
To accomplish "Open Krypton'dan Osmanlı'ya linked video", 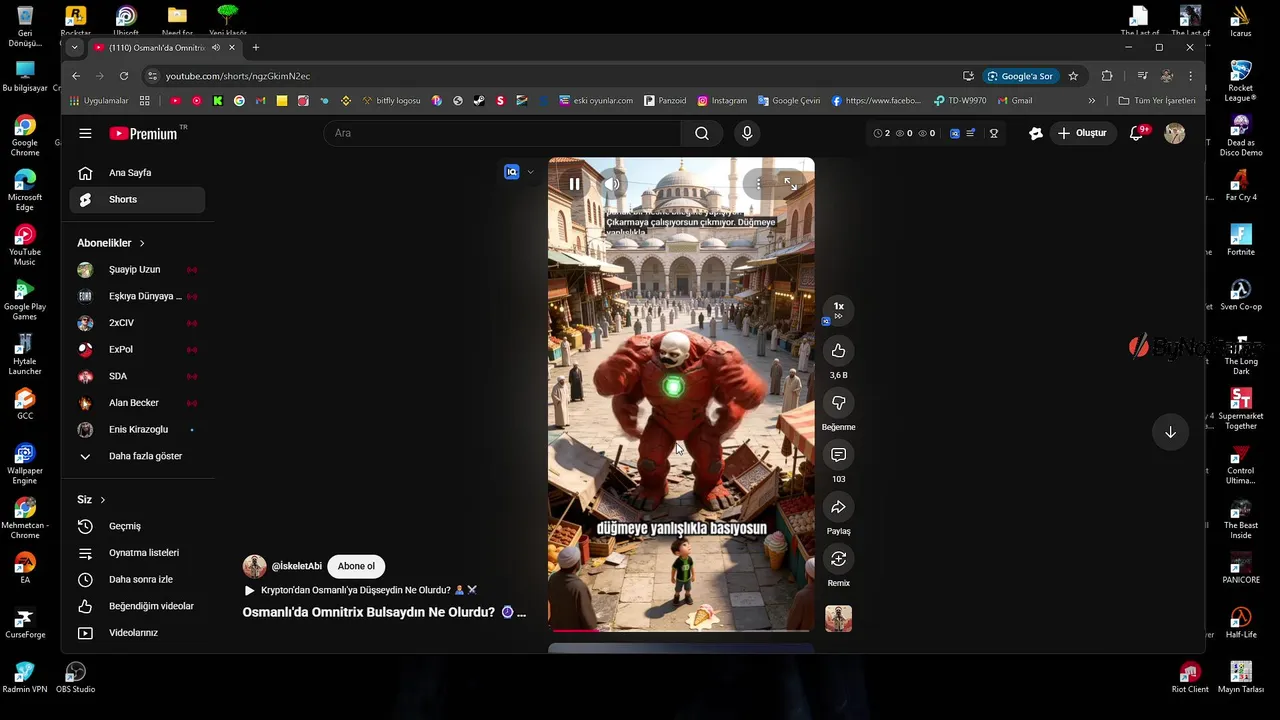I will tap(360, 590).
